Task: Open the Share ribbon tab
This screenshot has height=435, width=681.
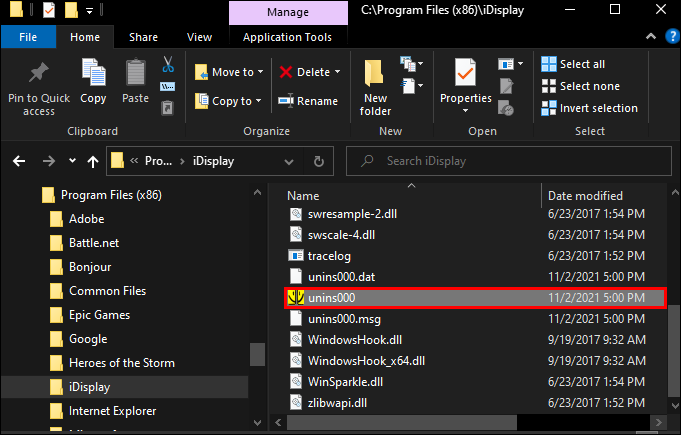Action: pos(143,37)
